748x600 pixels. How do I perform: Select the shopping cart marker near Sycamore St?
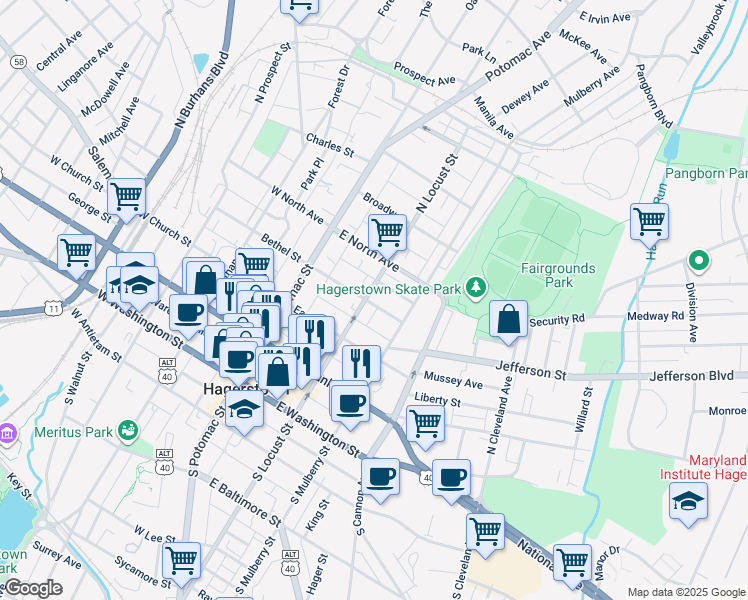point(181,560)
